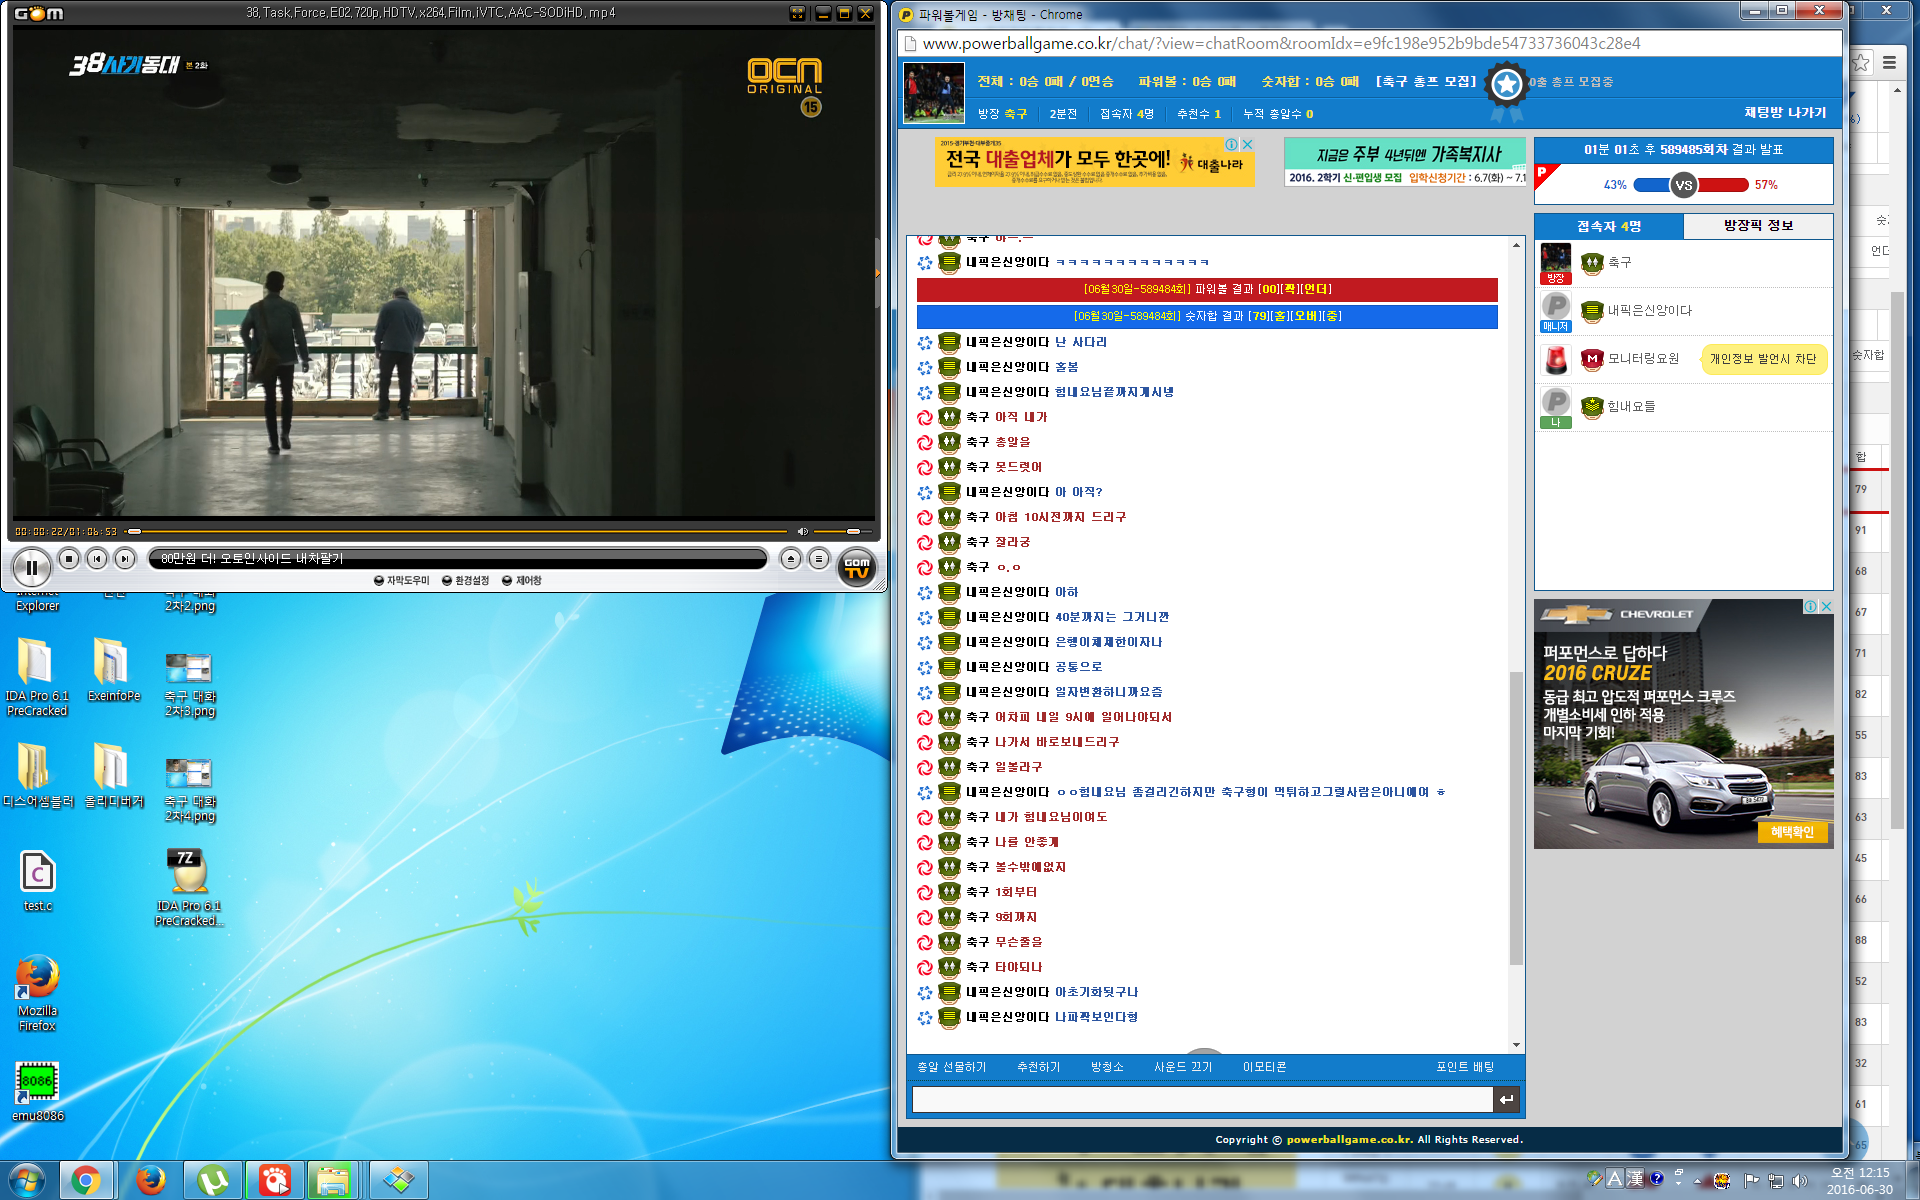1920x1200 pixels.
Task: Click the 개인정보 발언시 차단 yellow notice
Action: [x=1763, y=359]
